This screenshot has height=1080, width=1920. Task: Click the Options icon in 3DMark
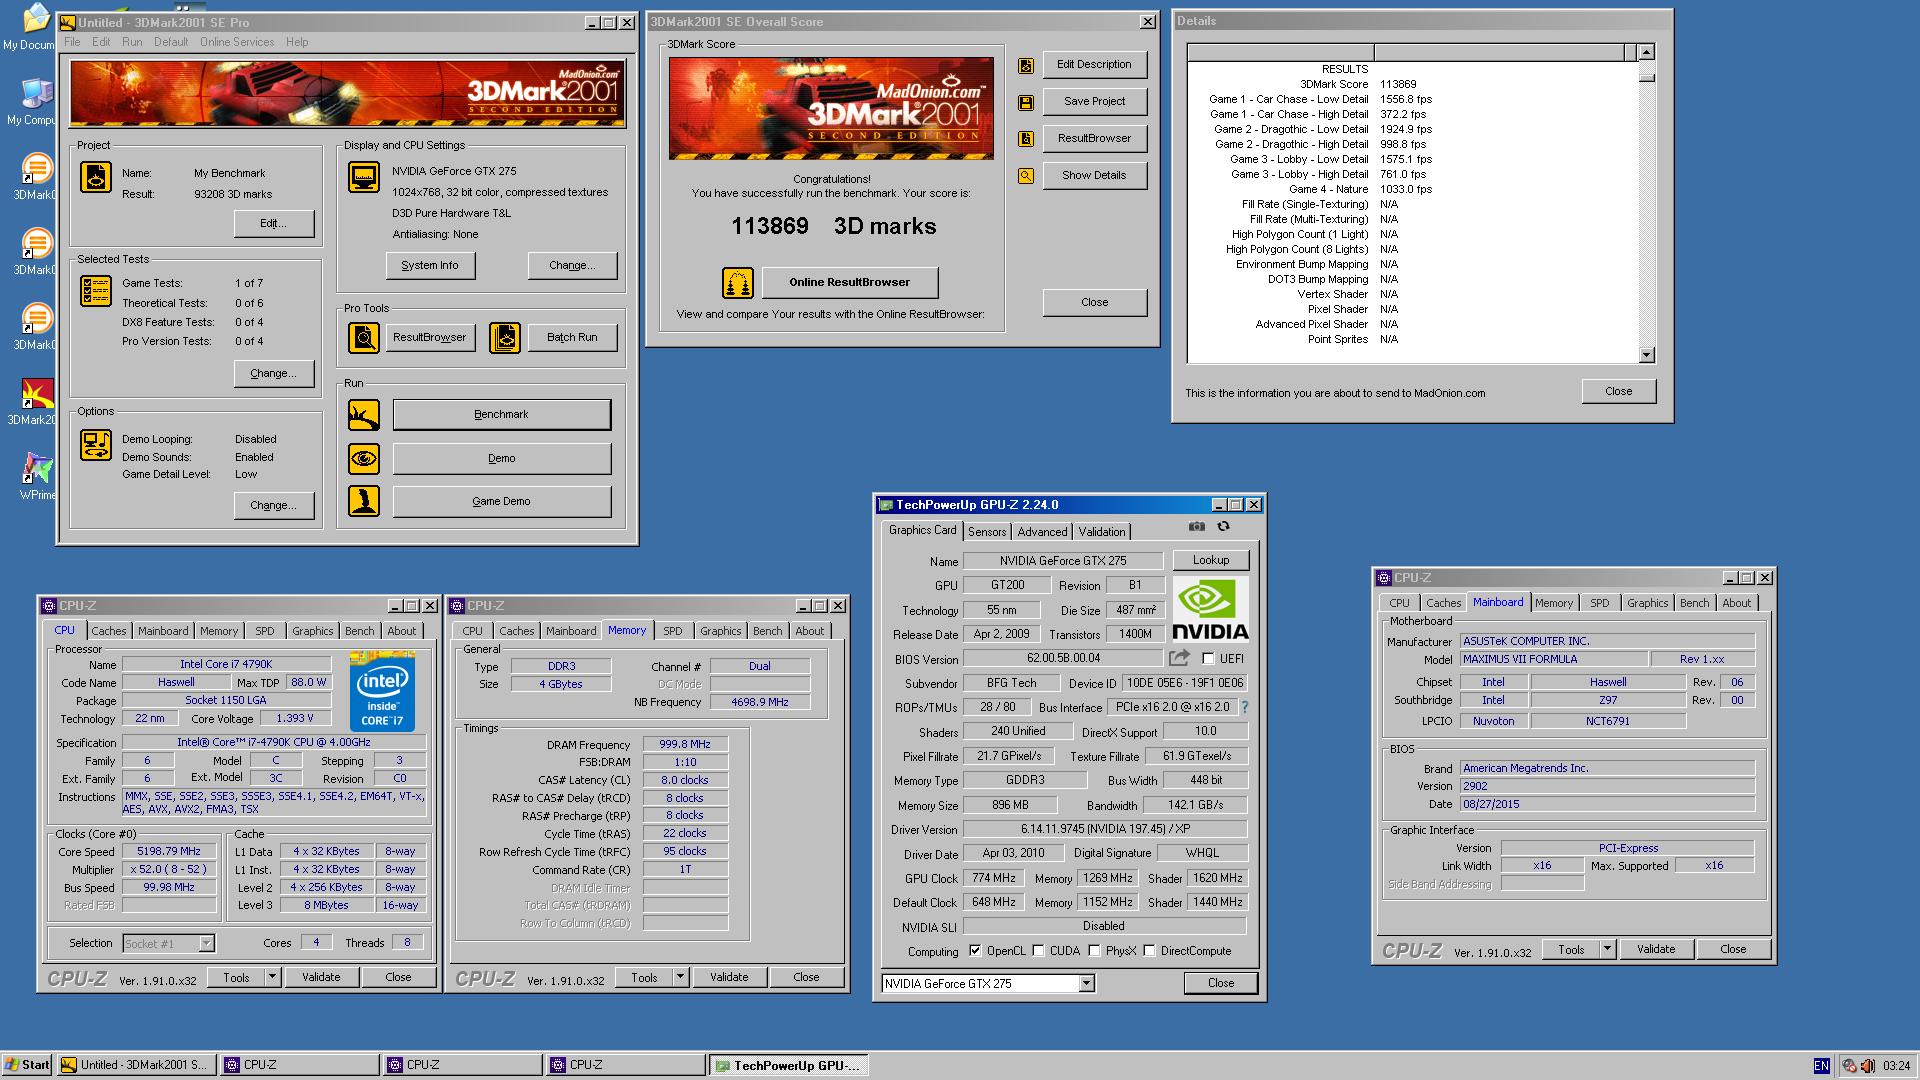tap(96, 445)
